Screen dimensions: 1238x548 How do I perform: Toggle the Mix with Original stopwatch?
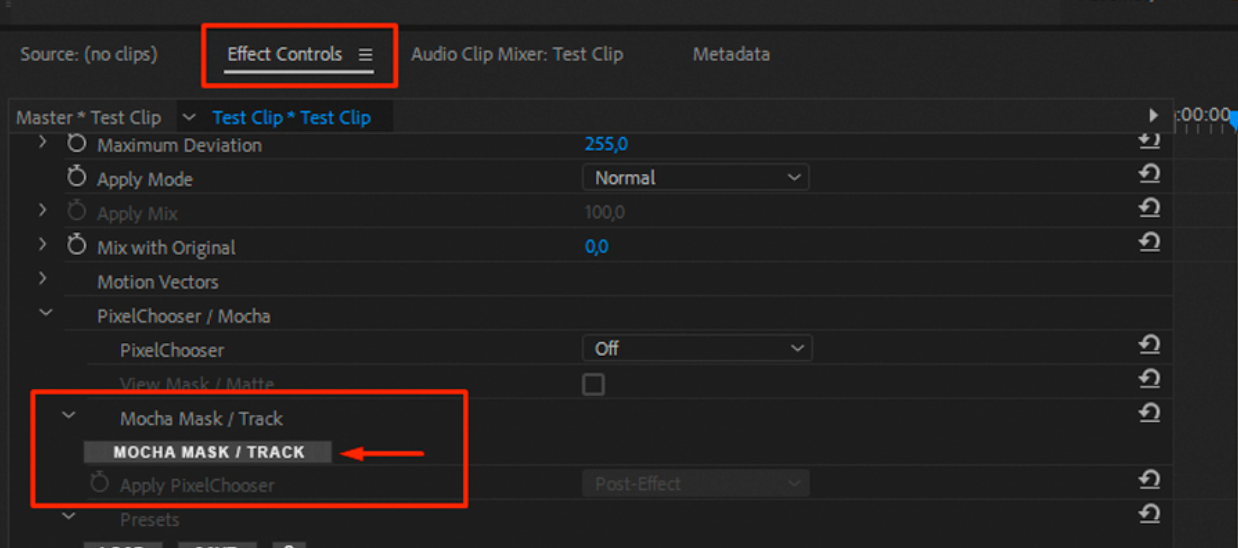point(77,246)
